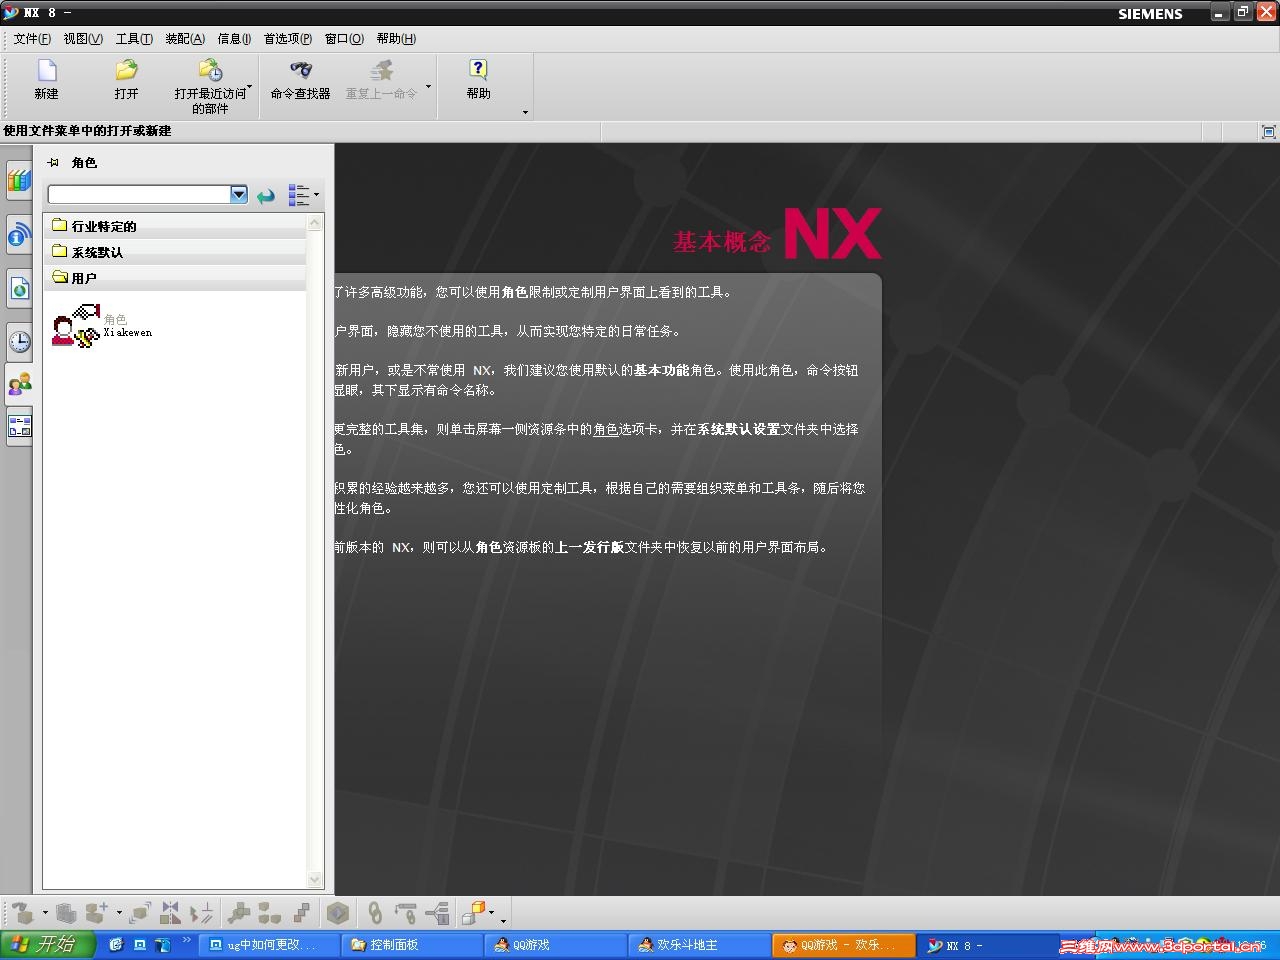Open dropdown arrow after Add Component icon
1280x960 pixels.
(119, 913)
